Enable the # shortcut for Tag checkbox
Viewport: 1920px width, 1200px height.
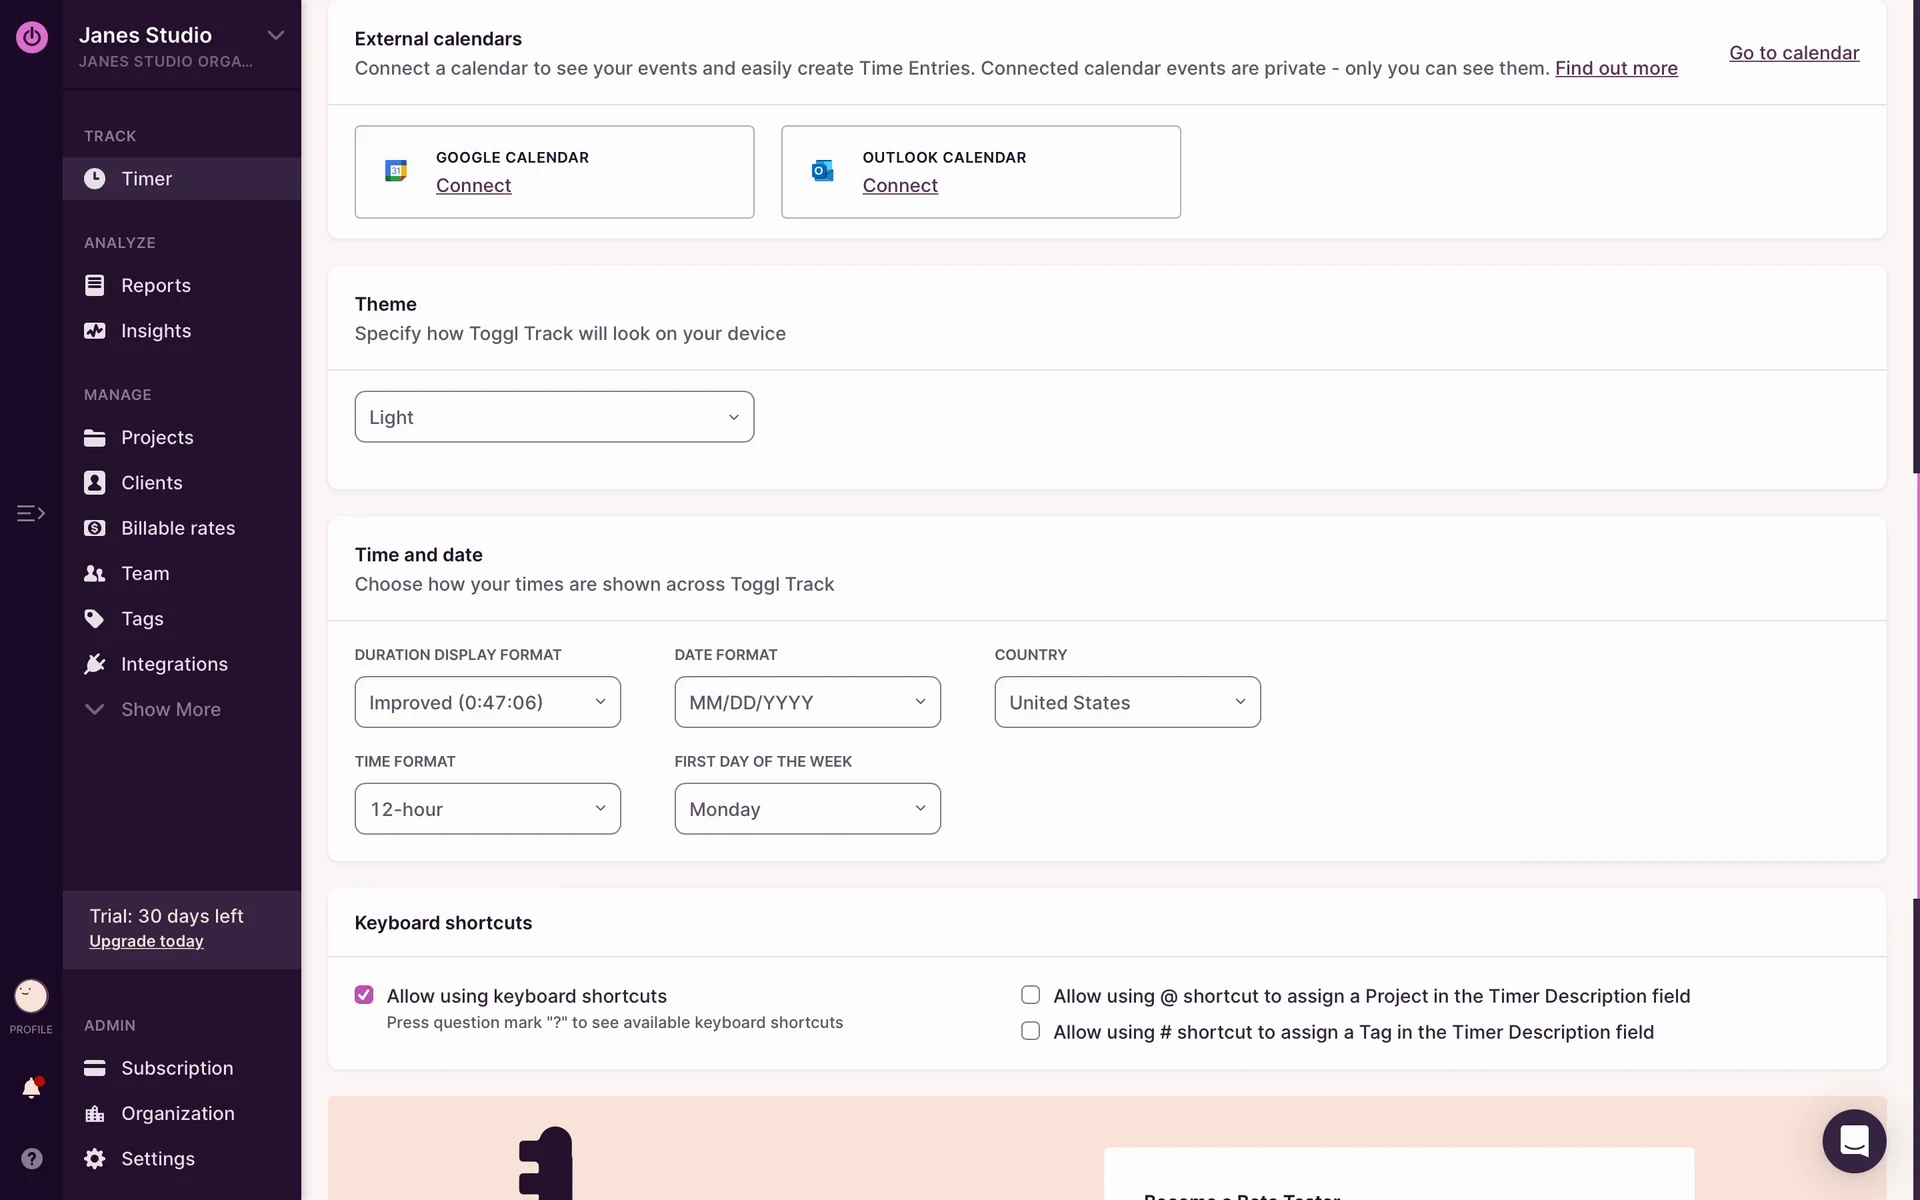(x=1030, y=1031)
